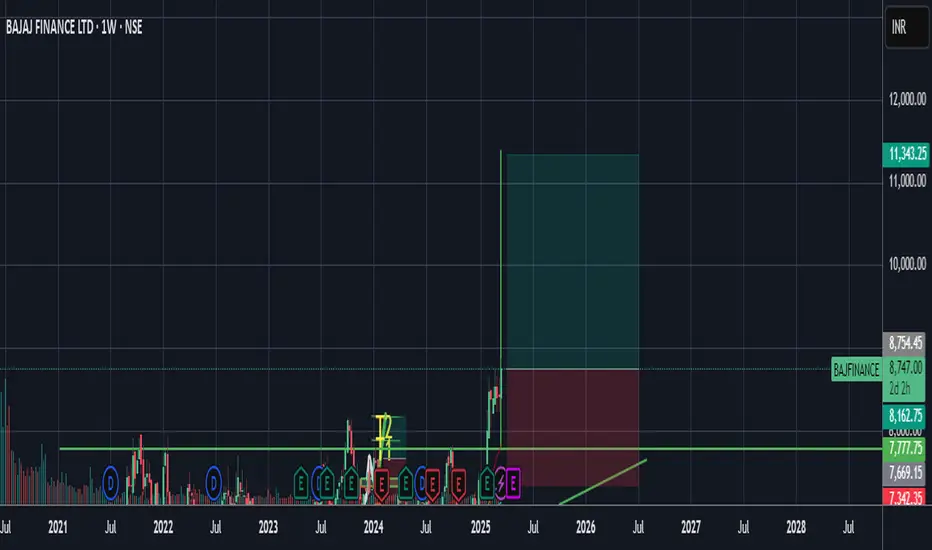Select the 7,669.15 price label
Screen dimensions: 932x550
[905, 473]
